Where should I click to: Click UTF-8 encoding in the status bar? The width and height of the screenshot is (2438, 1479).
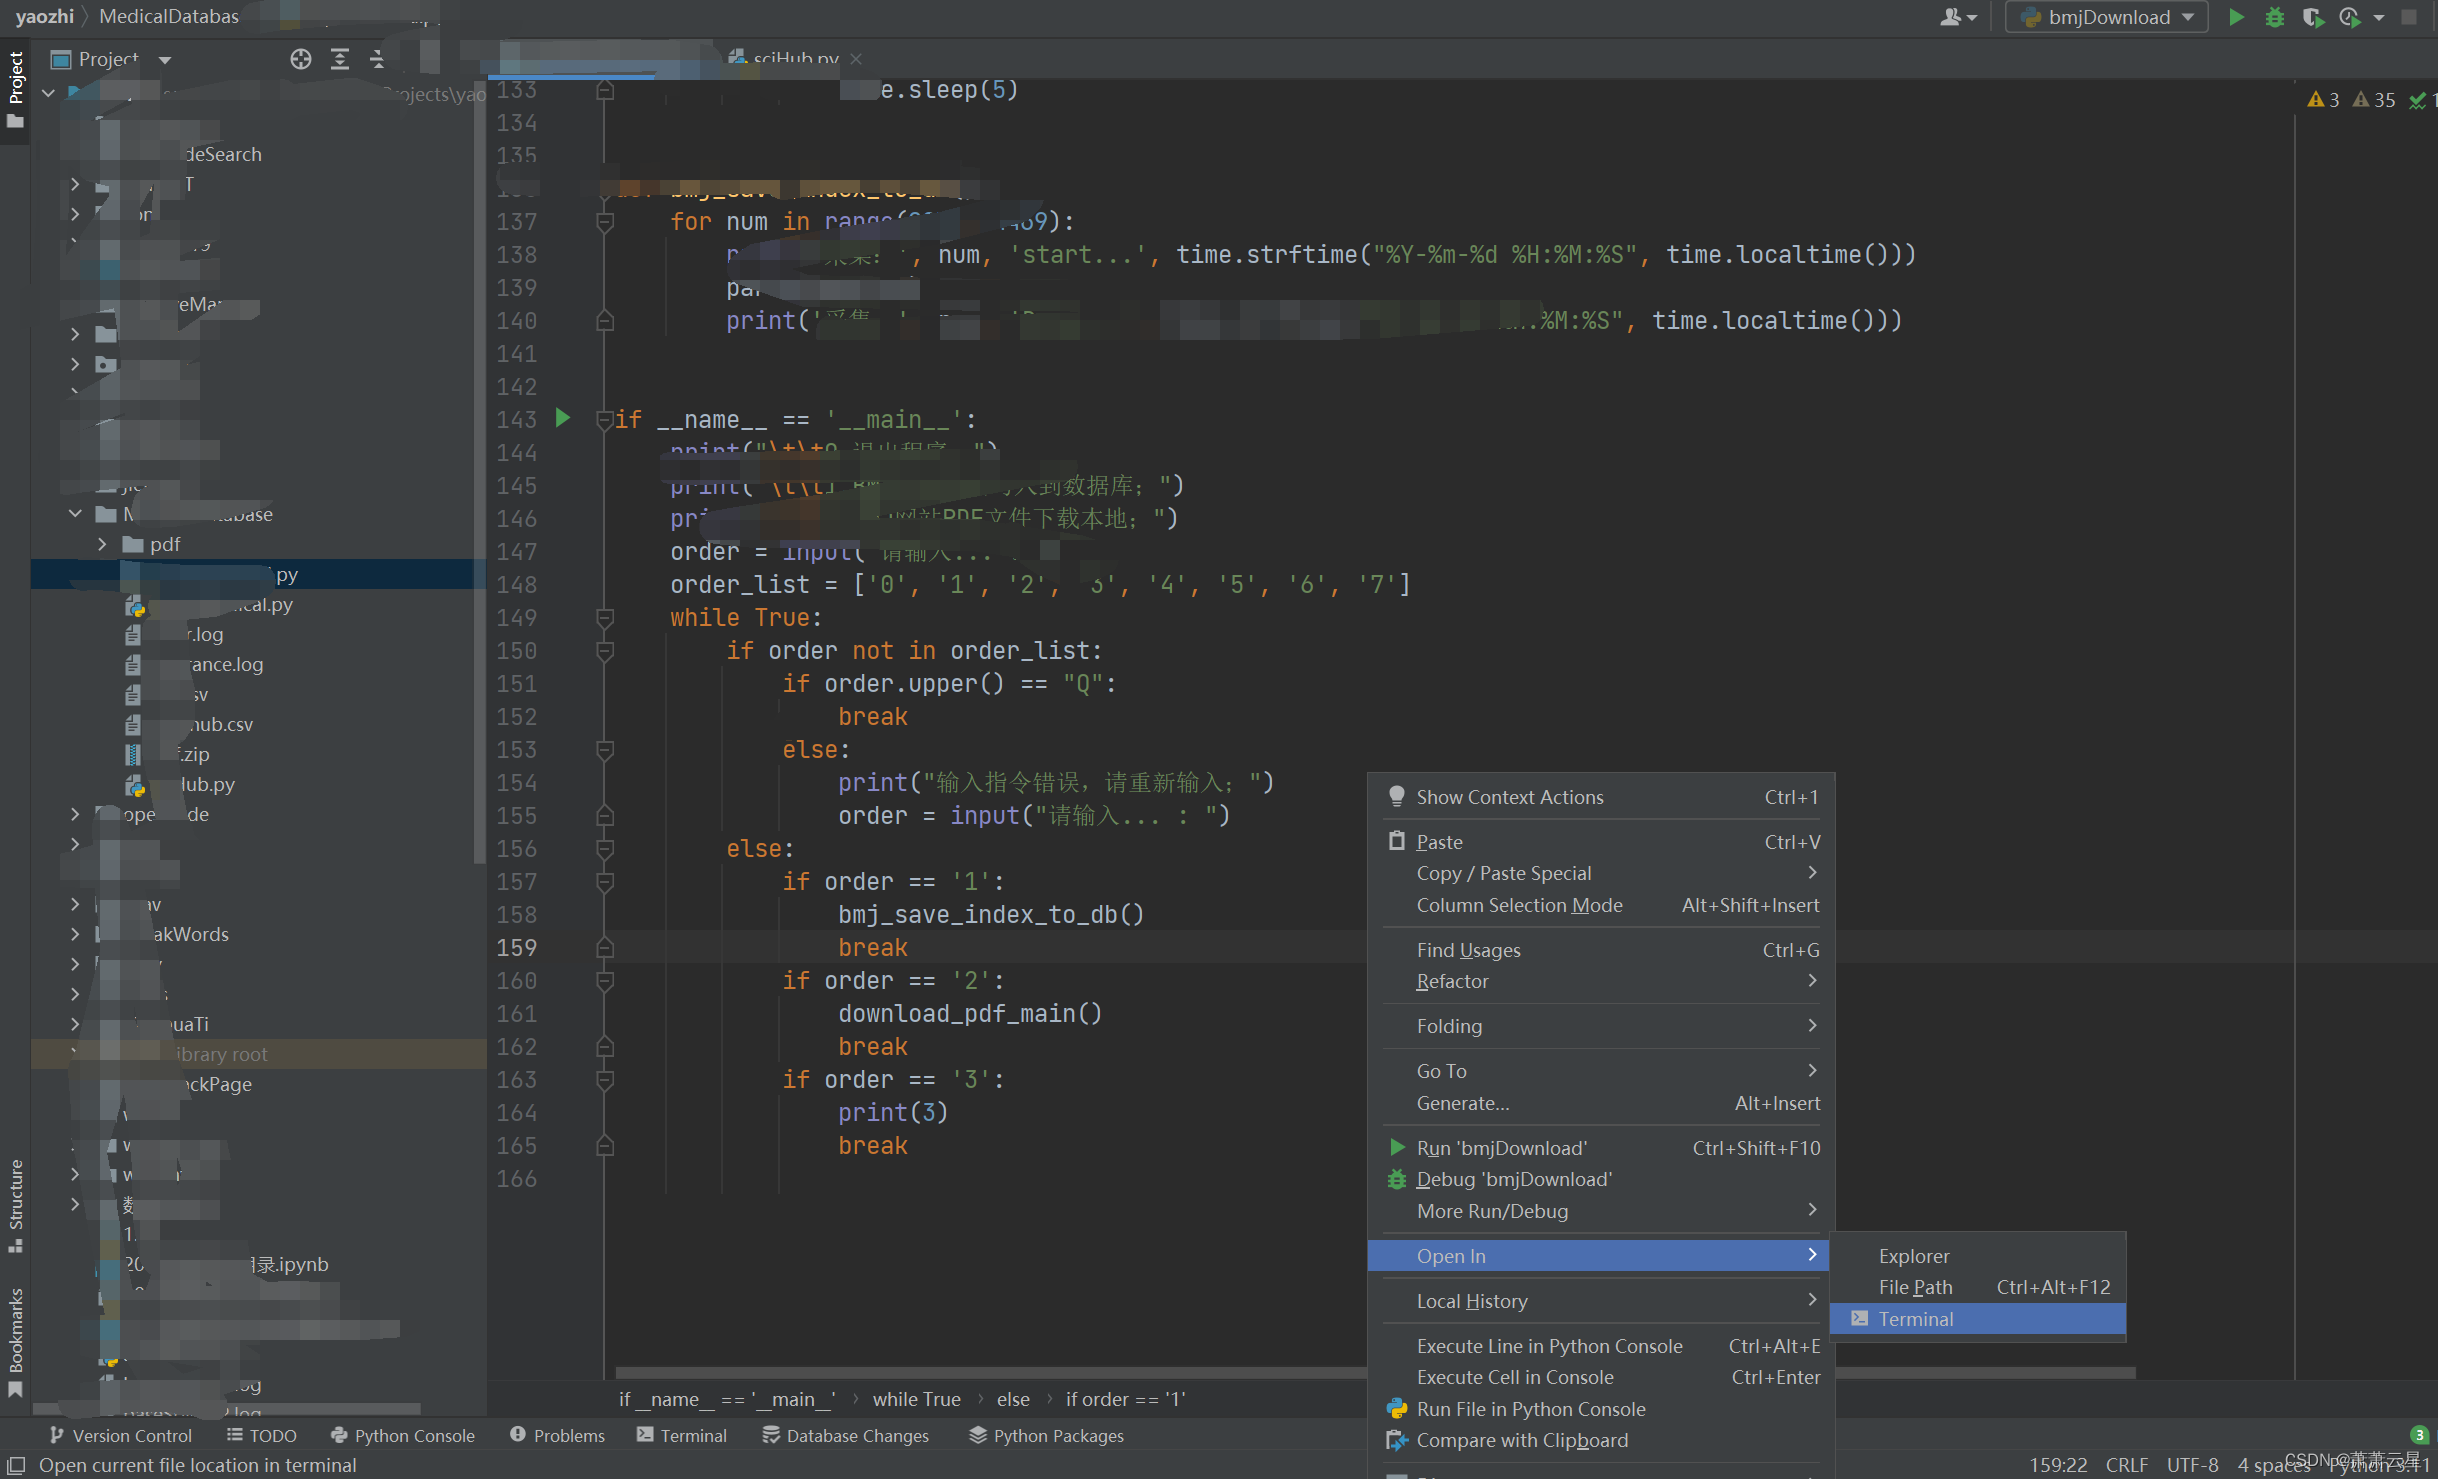pos(2192,1465)
